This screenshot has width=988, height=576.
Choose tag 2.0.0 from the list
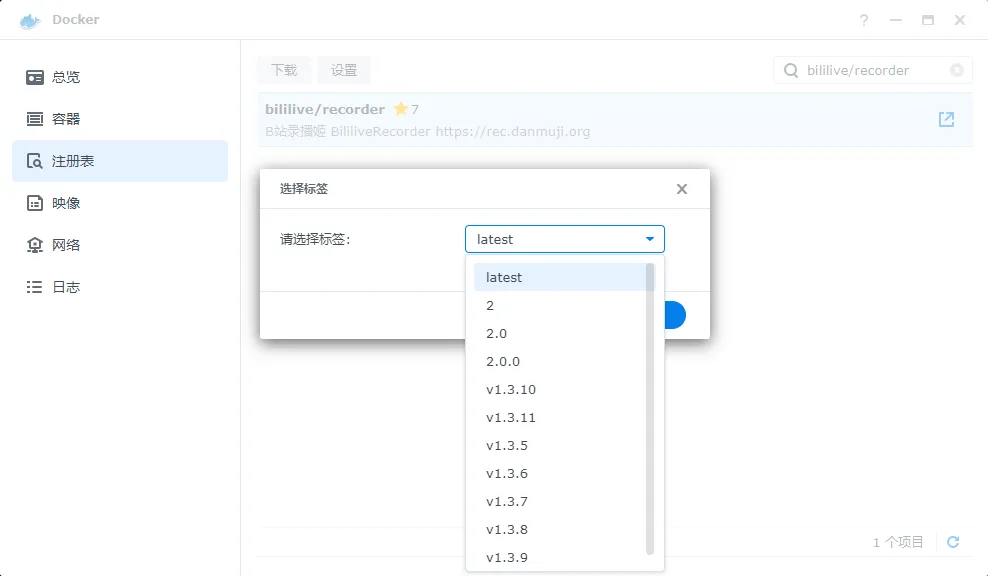click(x=560, y=362)
